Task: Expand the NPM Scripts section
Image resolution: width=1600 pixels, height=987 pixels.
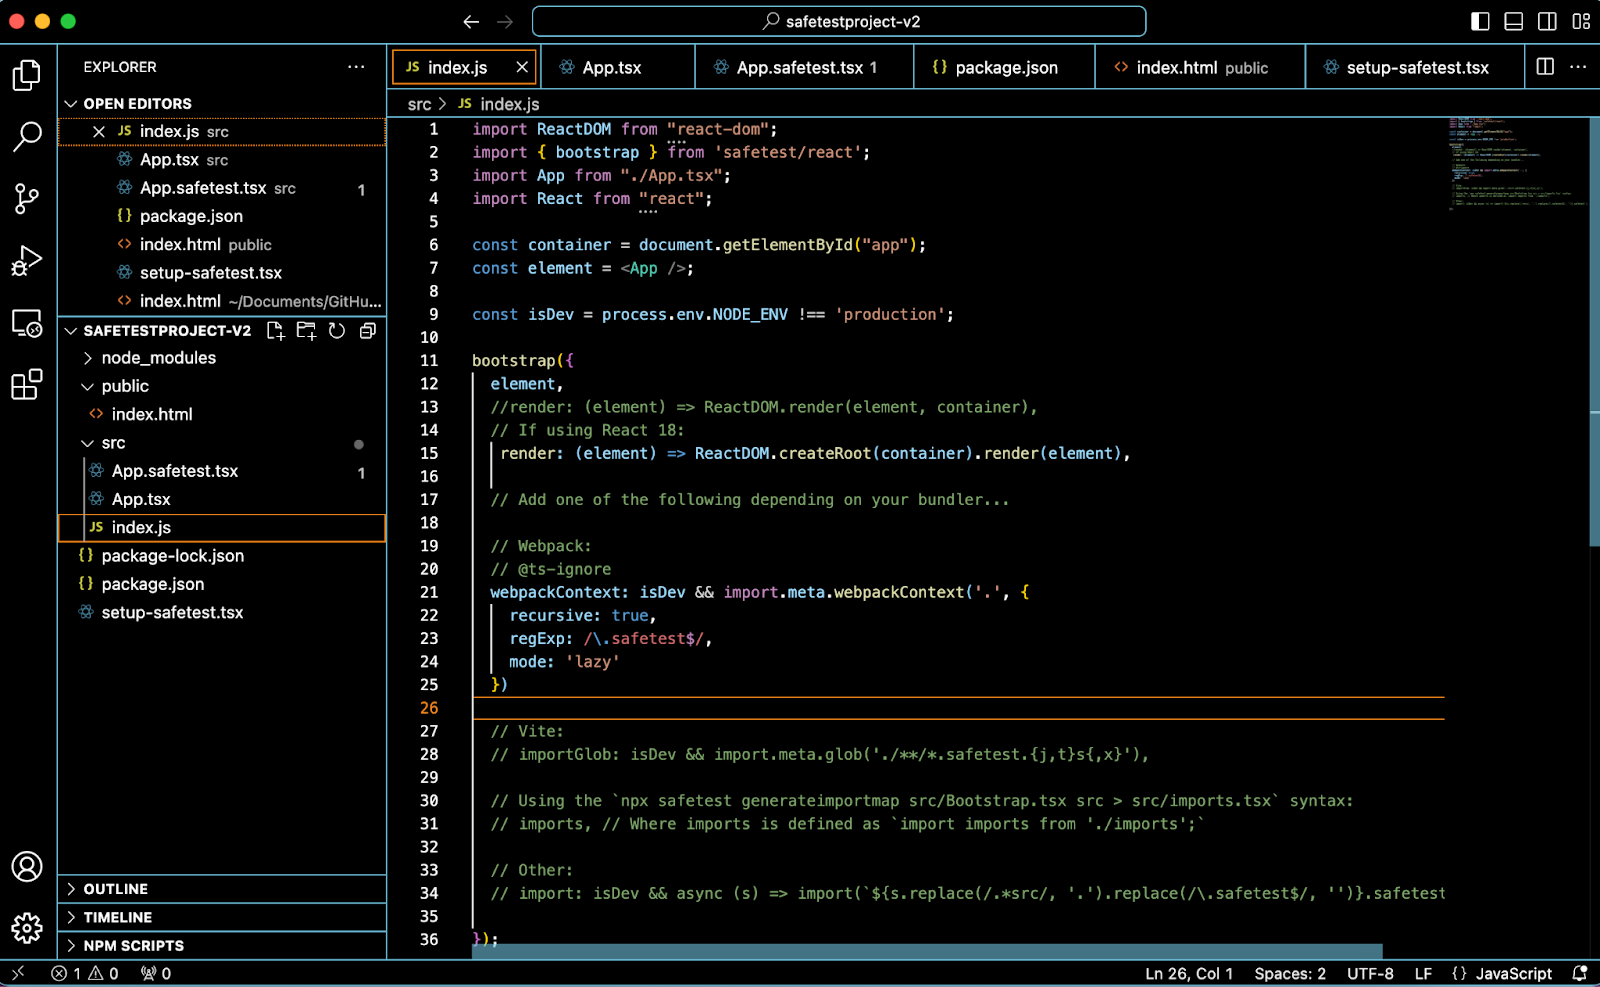Action: [222, 945]
